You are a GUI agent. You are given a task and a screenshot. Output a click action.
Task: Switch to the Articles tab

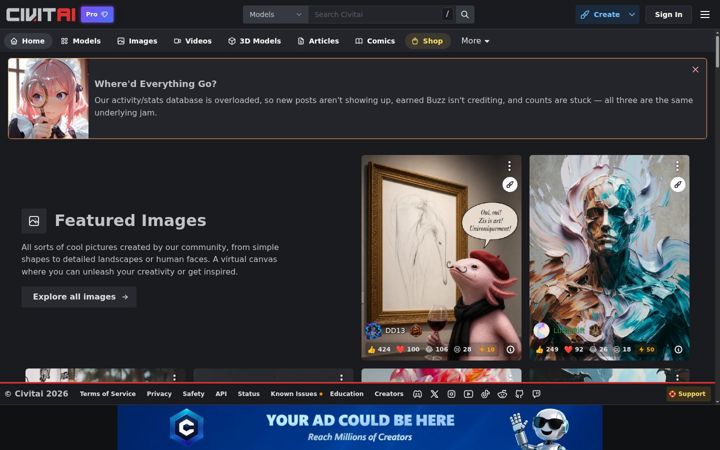click(318, 41)
